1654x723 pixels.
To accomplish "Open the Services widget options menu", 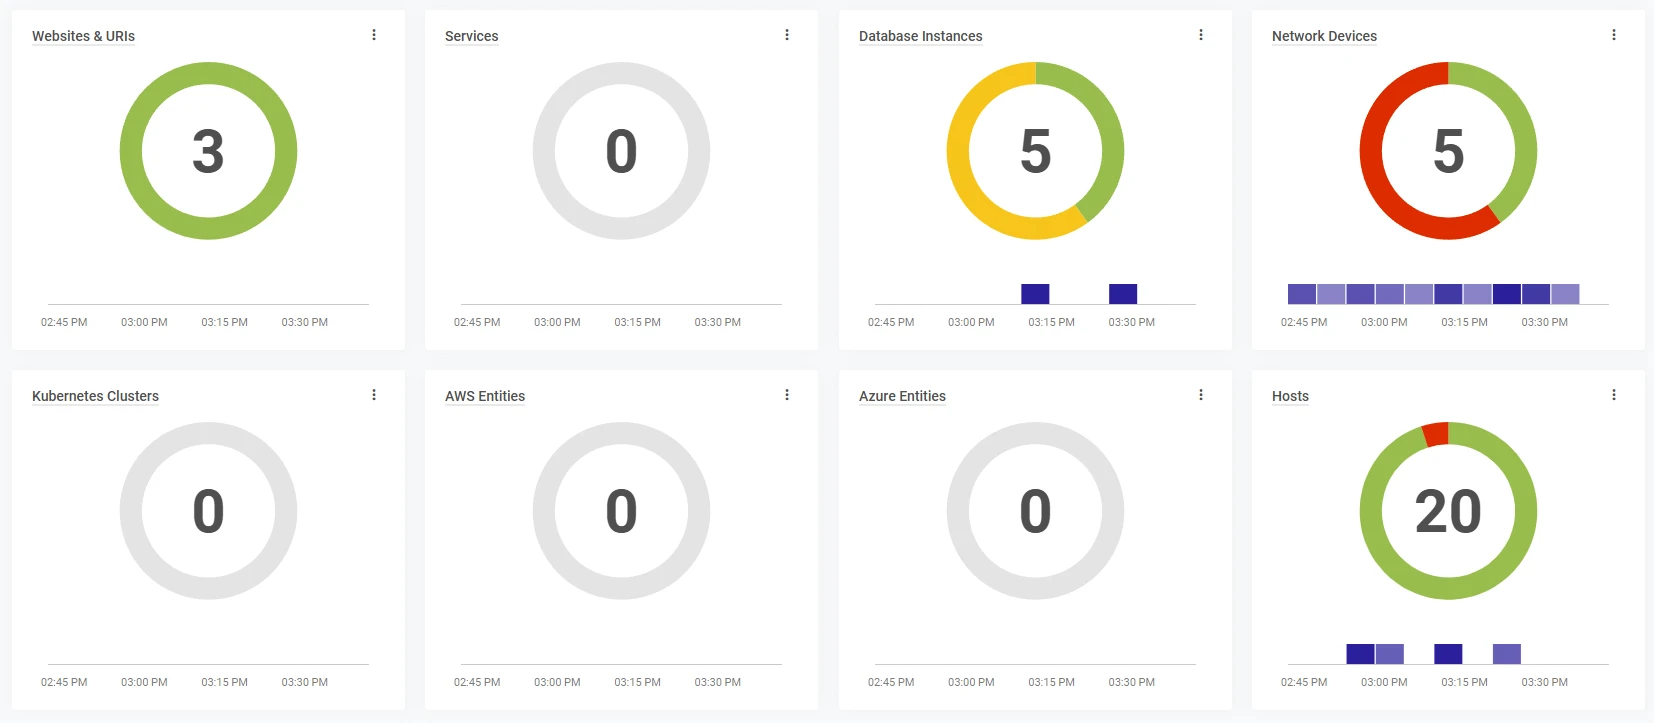I will pyautogui.click(x=787, y=35).
